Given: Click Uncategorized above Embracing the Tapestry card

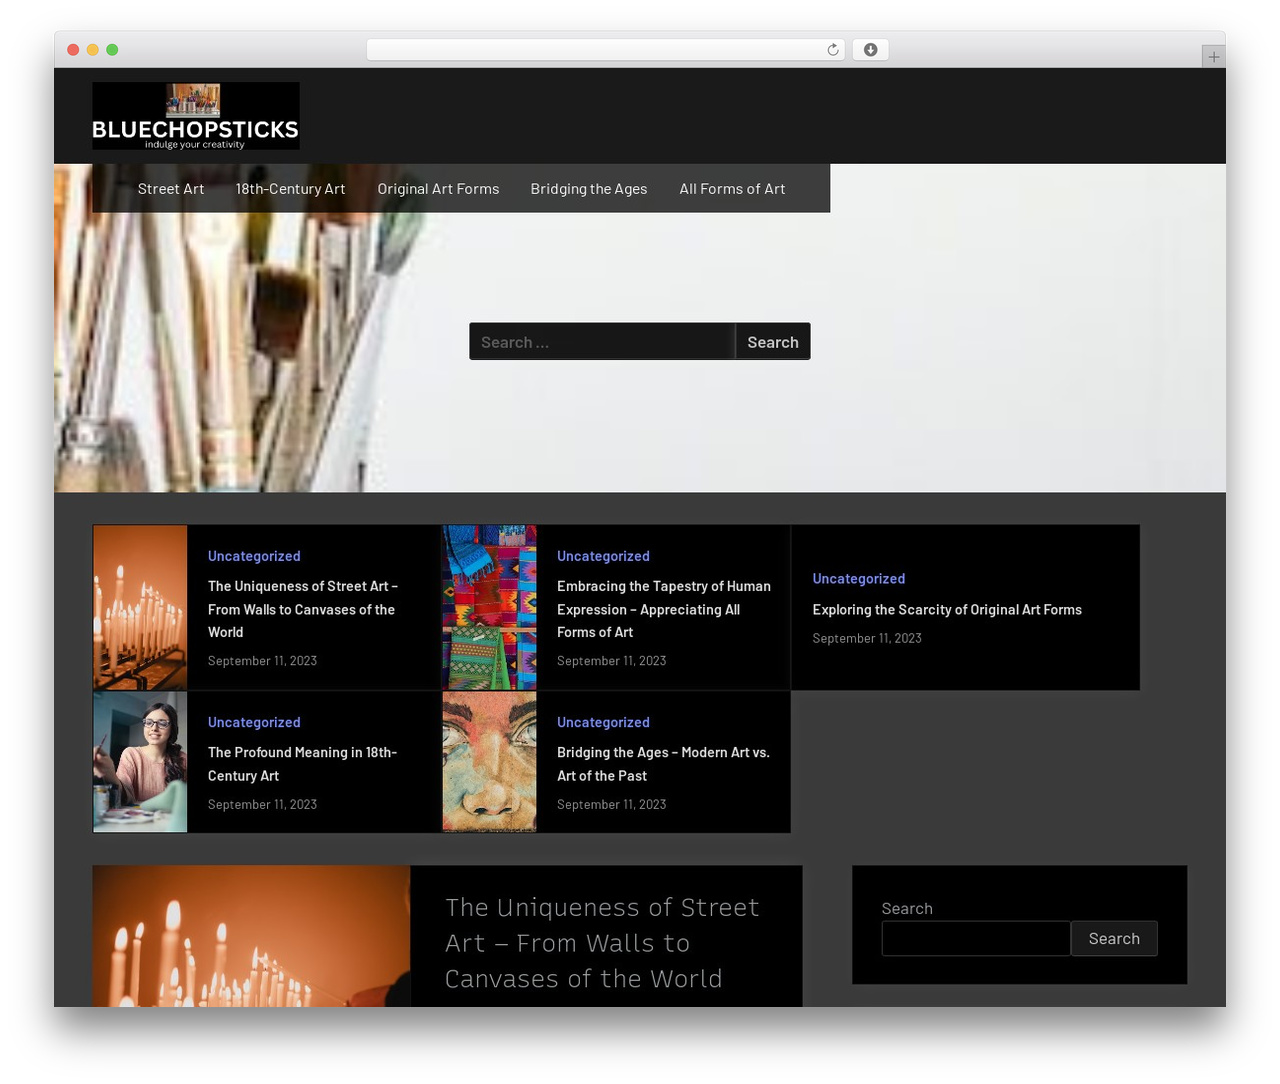Looking at the screenshot, I should pos(603,556).
